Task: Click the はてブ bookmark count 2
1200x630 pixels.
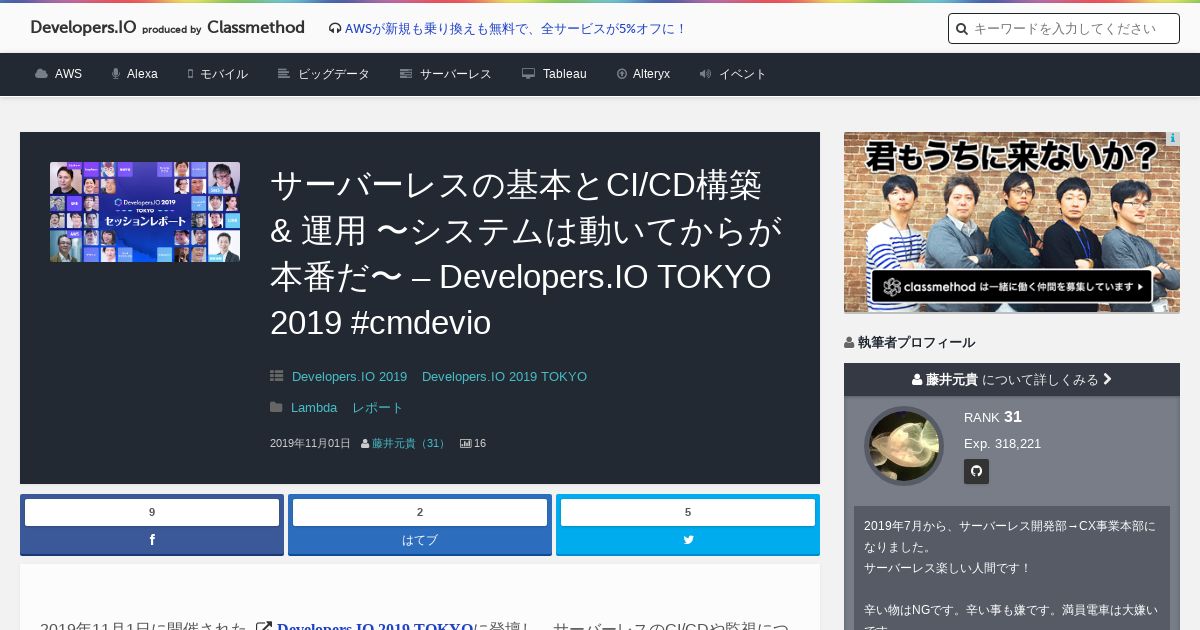Action: 420,512
